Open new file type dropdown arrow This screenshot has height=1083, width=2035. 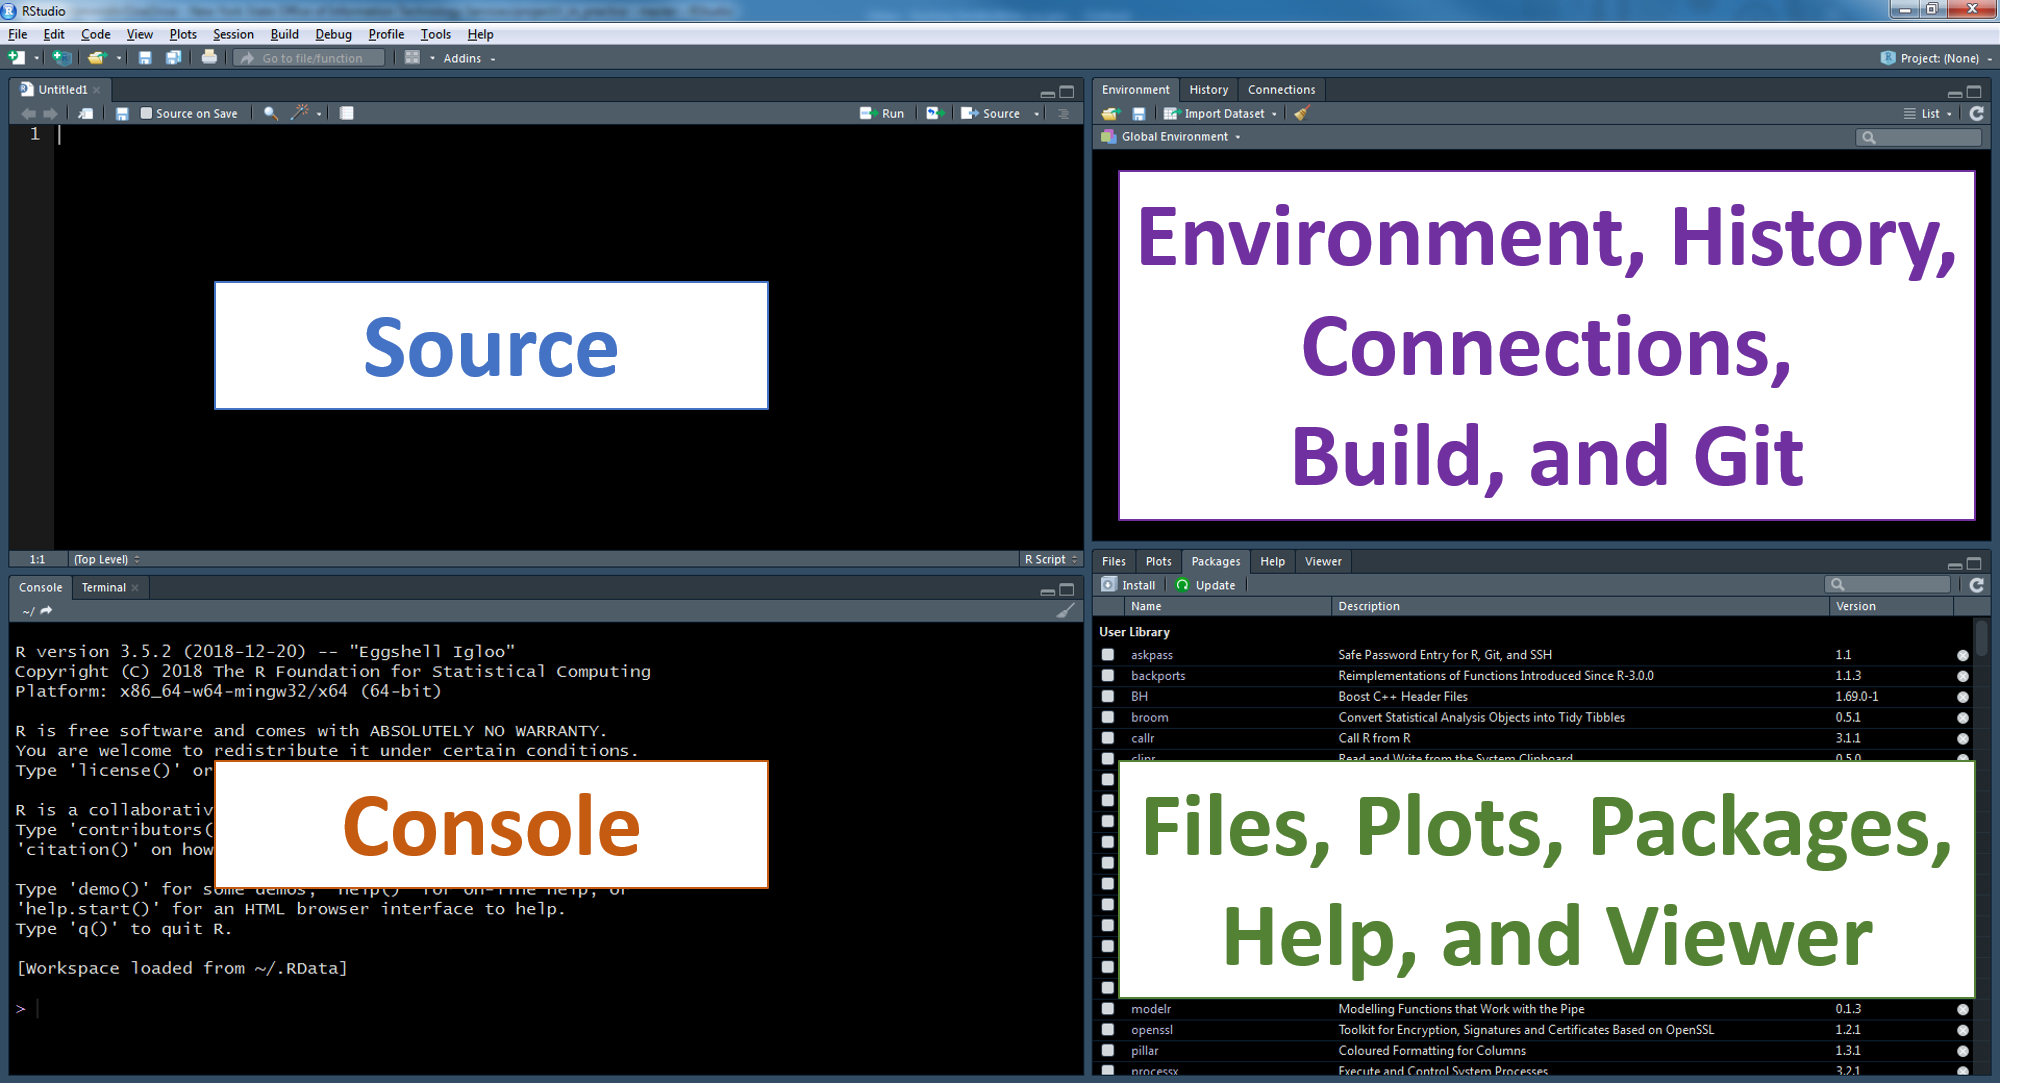36,59
